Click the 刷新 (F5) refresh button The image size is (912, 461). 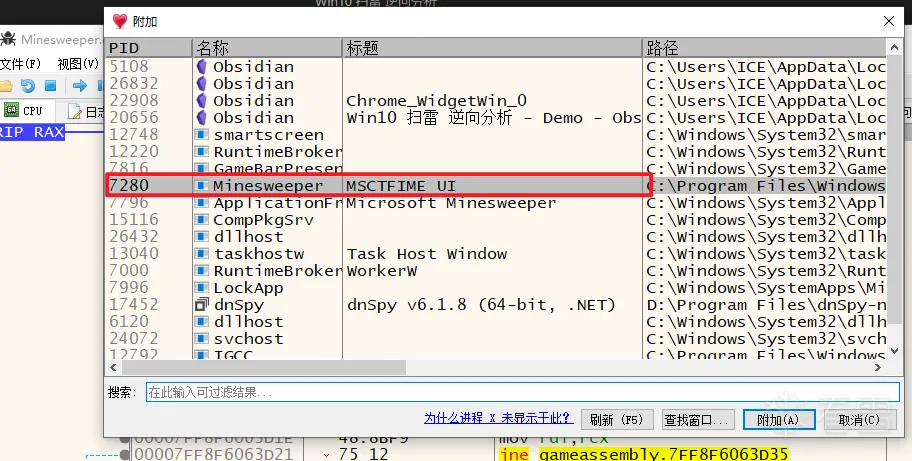pyautogui.click(x=617, y=420)
